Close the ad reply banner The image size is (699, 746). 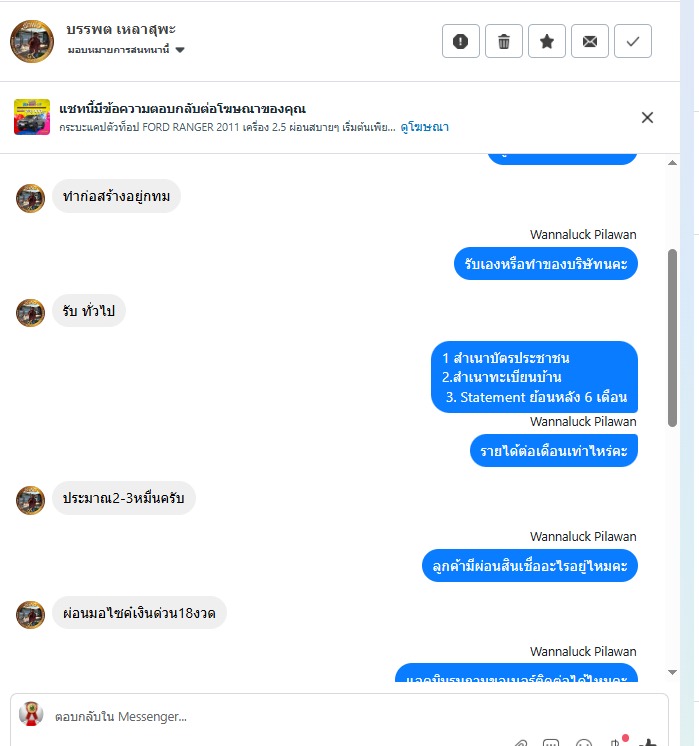coord(647,118)
